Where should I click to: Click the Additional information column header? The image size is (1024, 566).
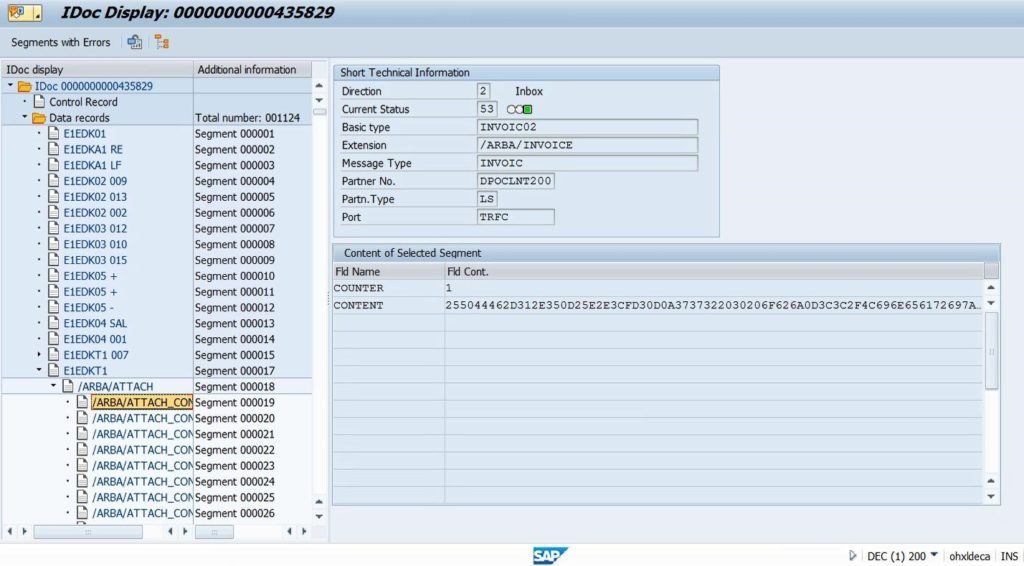(252, 69)
